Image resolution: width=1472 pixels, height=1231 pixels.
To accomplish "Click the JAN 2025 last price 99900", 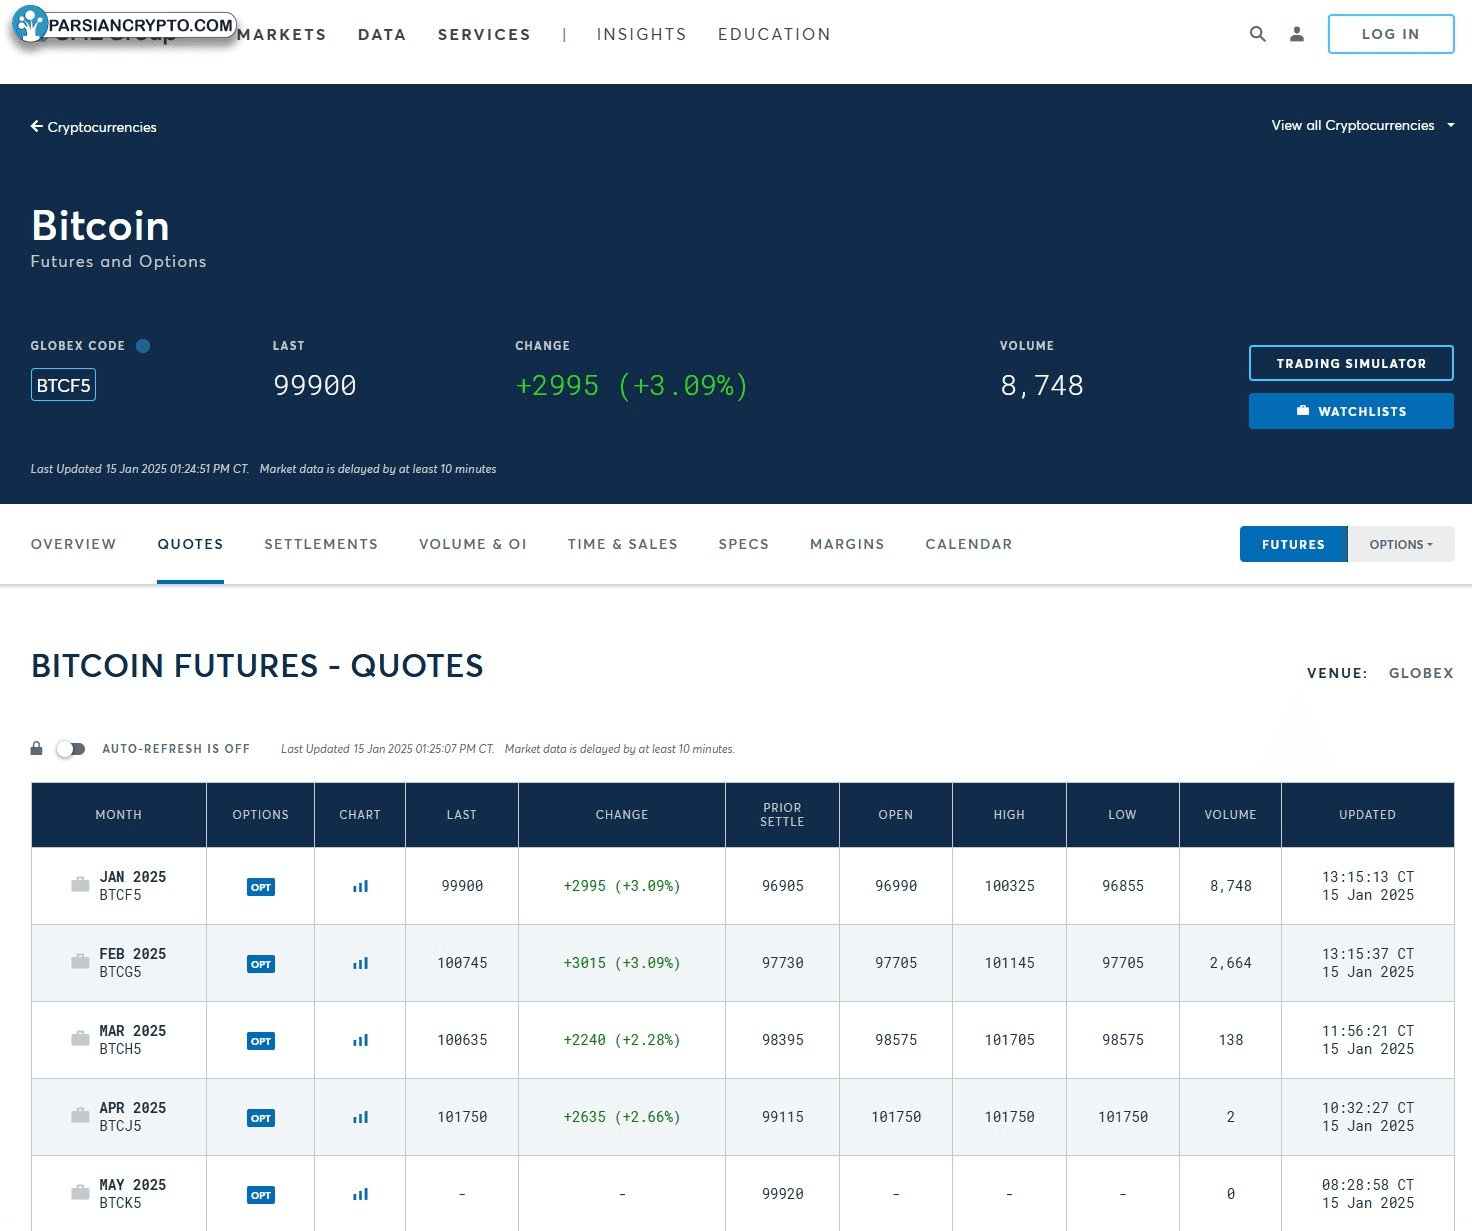I will pos(462,886).
